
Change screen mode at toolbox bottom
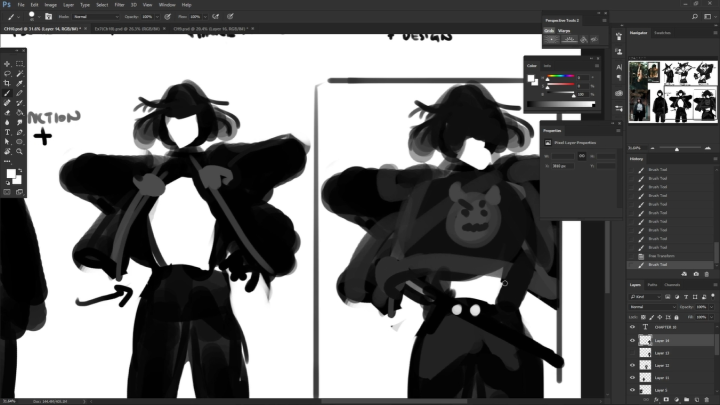point(19,192)
